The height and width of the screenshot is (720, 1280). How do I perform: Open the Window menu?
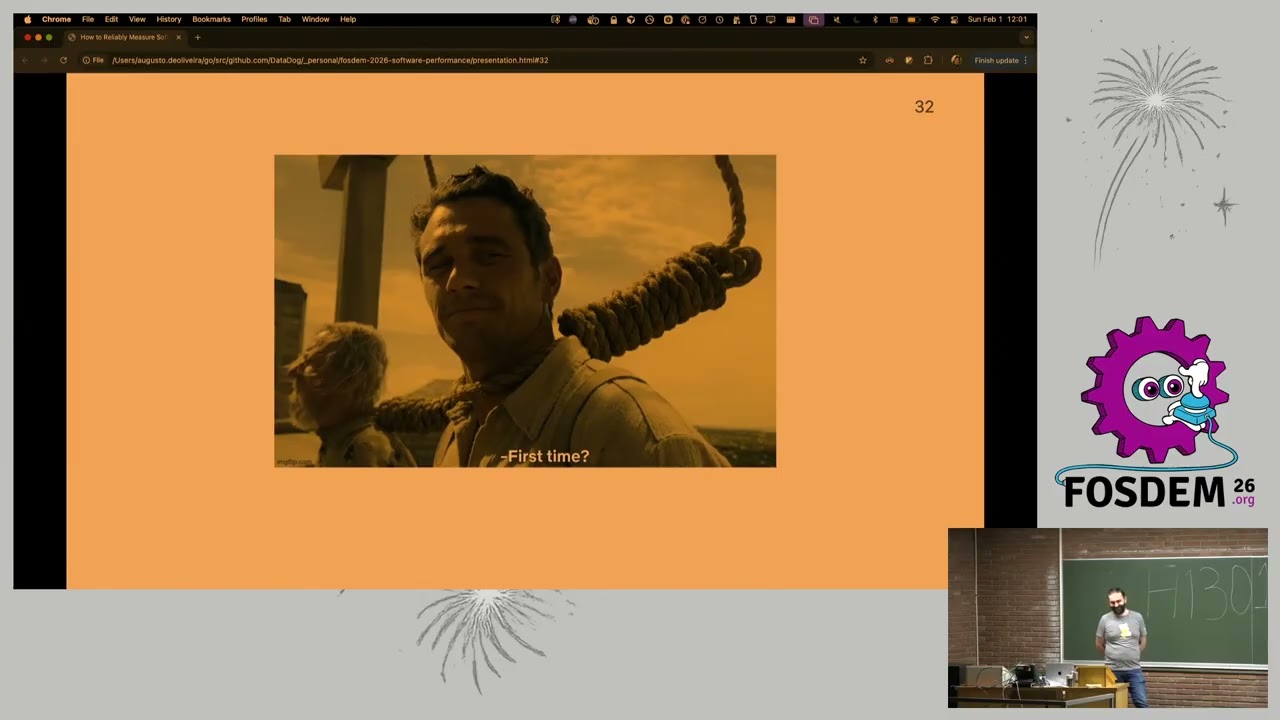pyautogui.click(x=315, y=19)
